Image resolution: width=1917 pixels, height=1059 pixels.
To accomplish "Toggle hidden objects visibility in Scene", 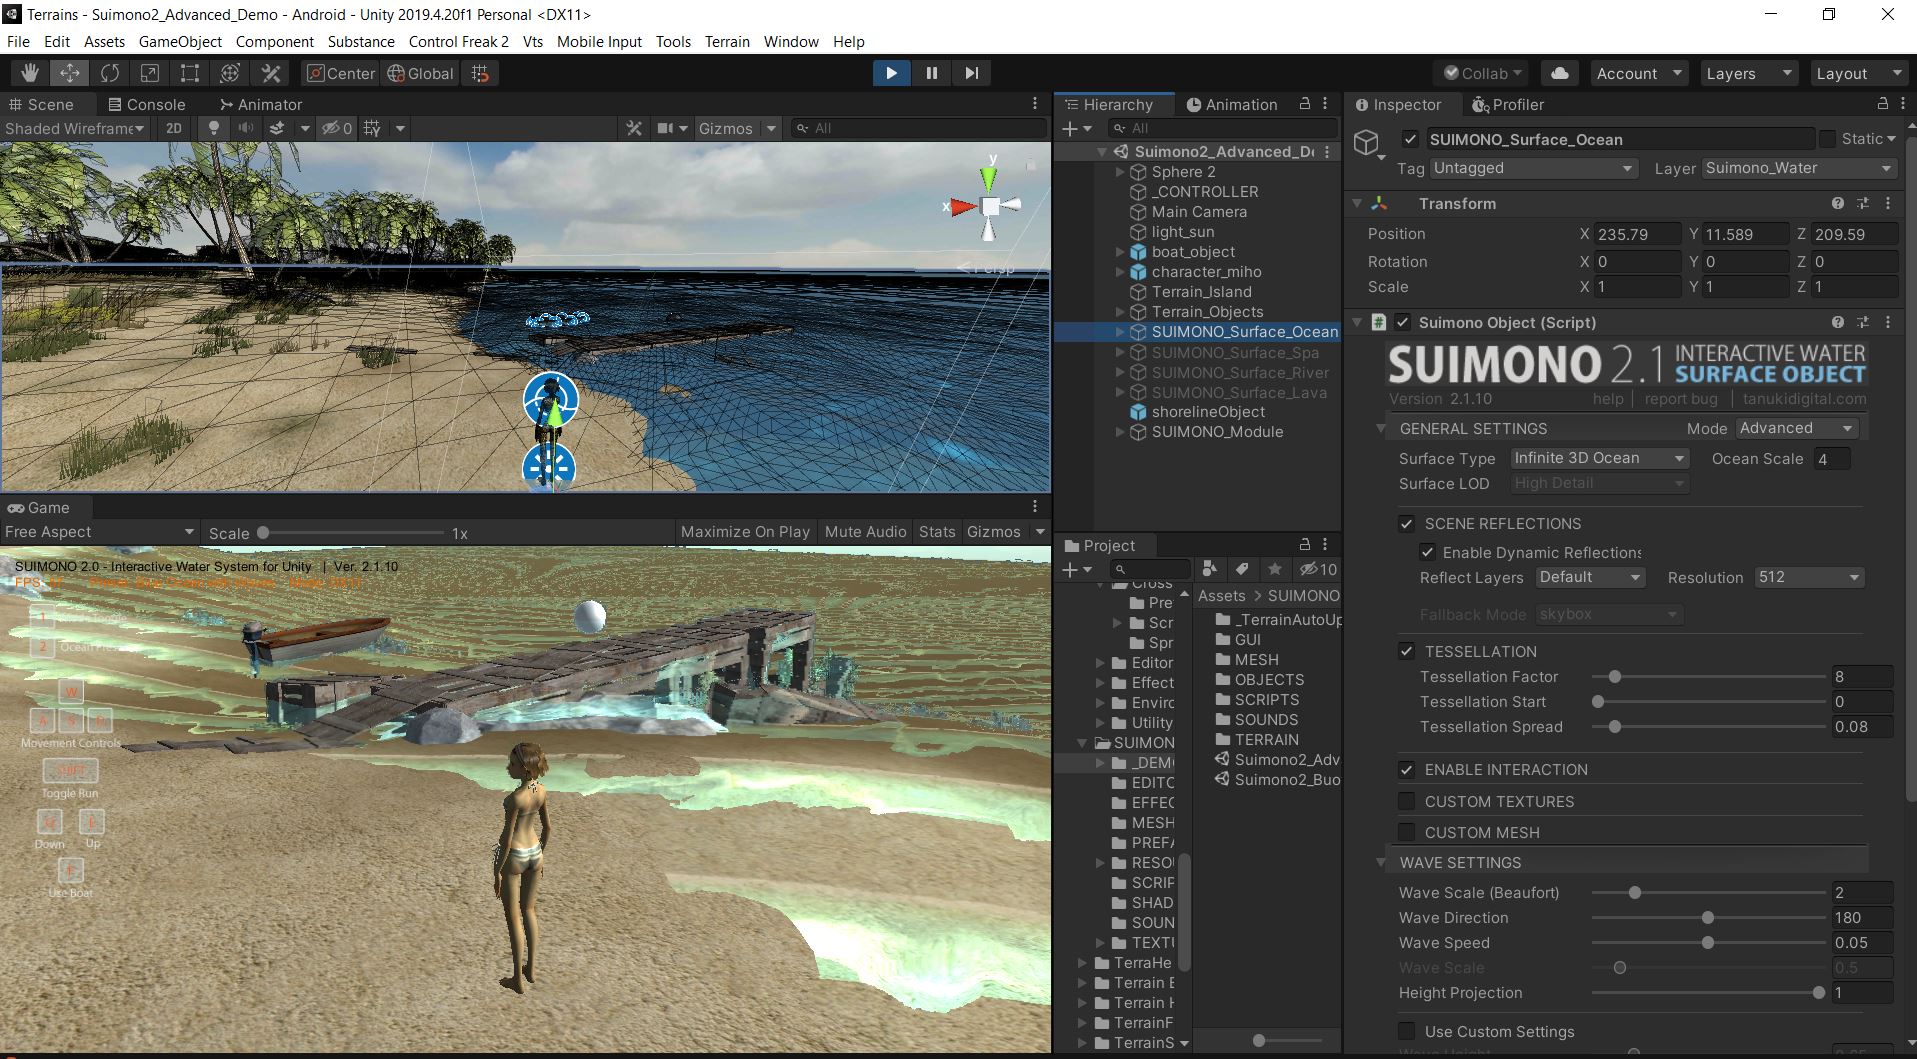I will point(336,128).
